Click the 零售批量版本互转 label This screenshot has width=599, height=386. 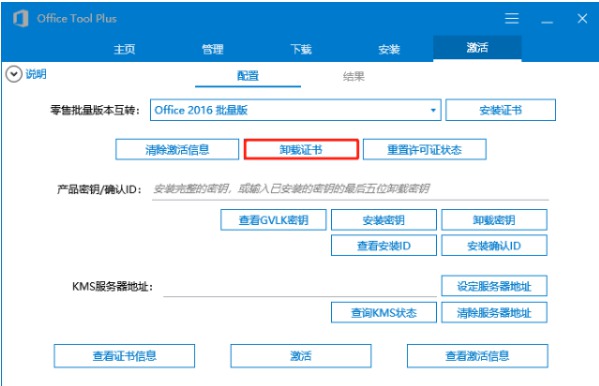point(95,110)
